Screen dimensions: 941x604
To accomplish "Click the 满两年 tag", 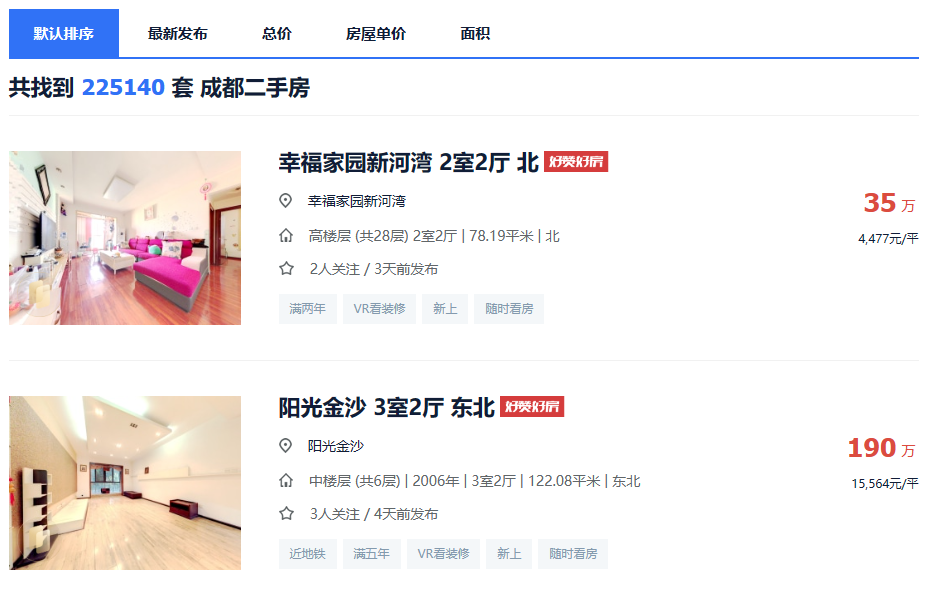I will [307, 309].
